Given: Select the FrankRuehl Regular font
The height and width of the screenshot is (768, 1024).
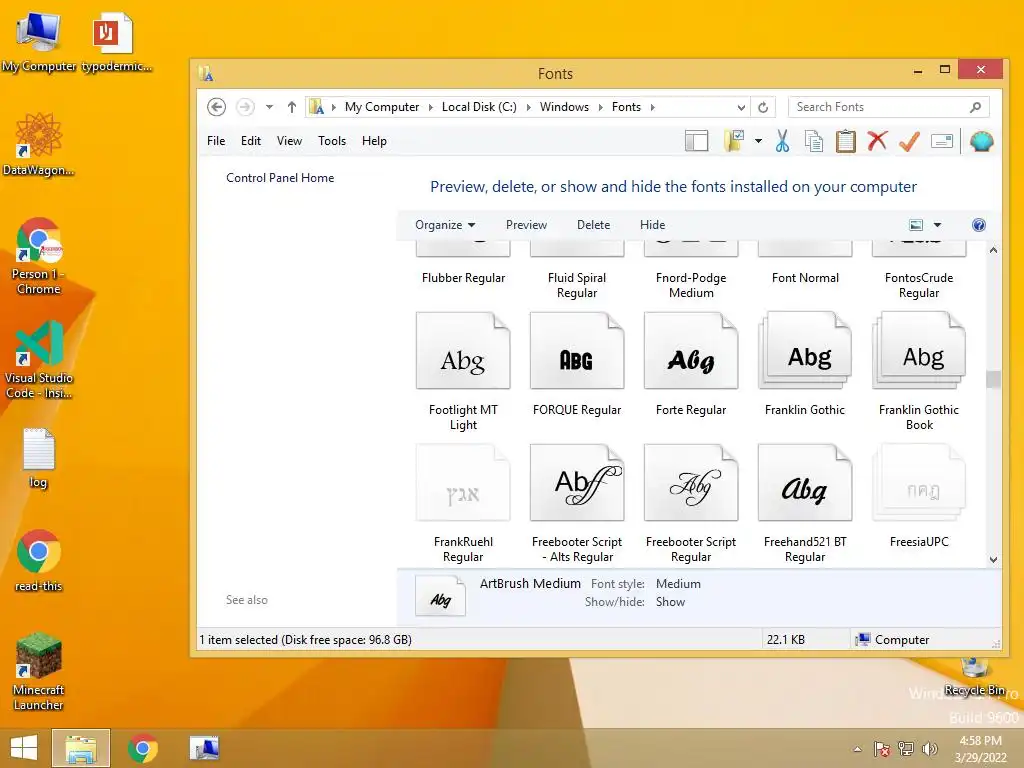Looking at the screenshot, I should coord(463,504).
